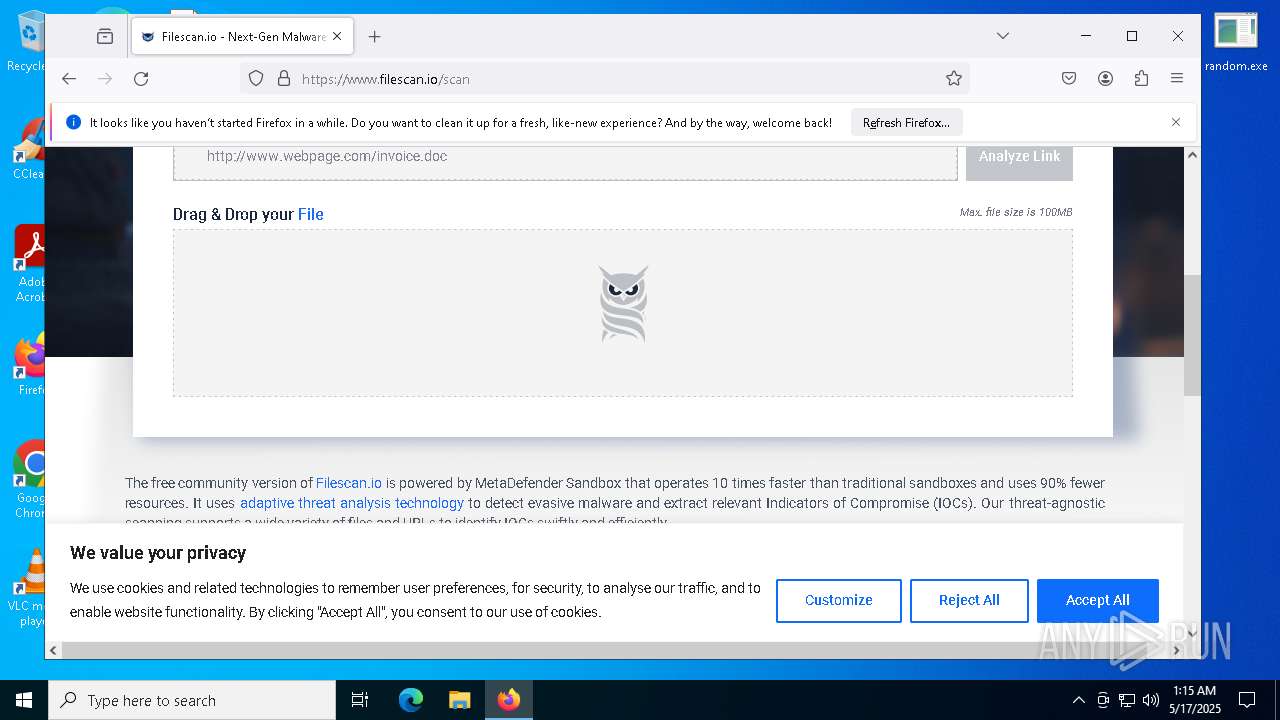Open File Explorer from taskbar
This screenshot has height=720, width=1280.
(x=459, y=700)
